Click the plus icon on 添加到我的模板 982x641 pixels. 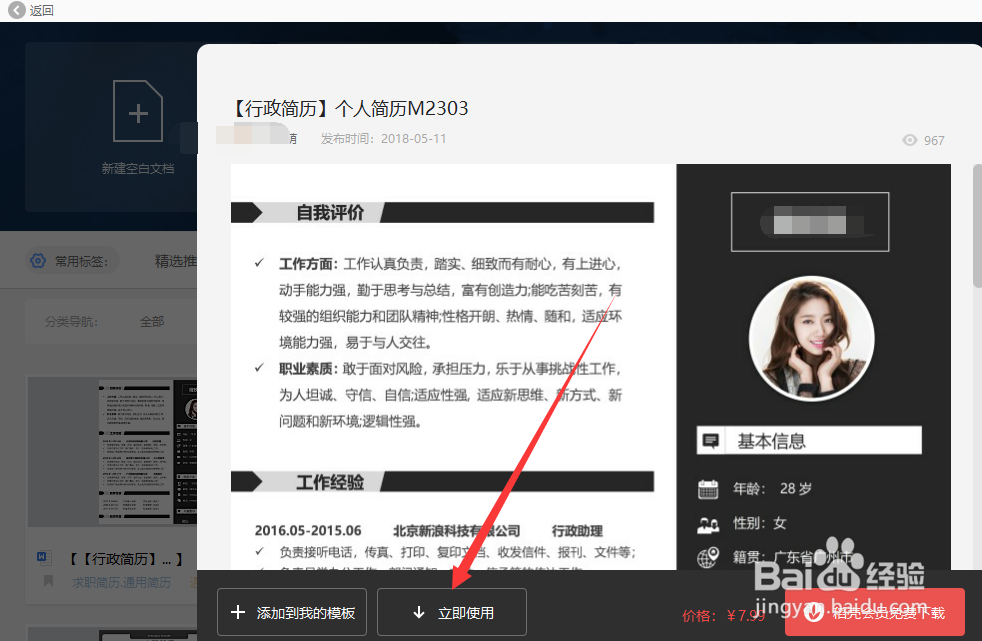[237, 612]
